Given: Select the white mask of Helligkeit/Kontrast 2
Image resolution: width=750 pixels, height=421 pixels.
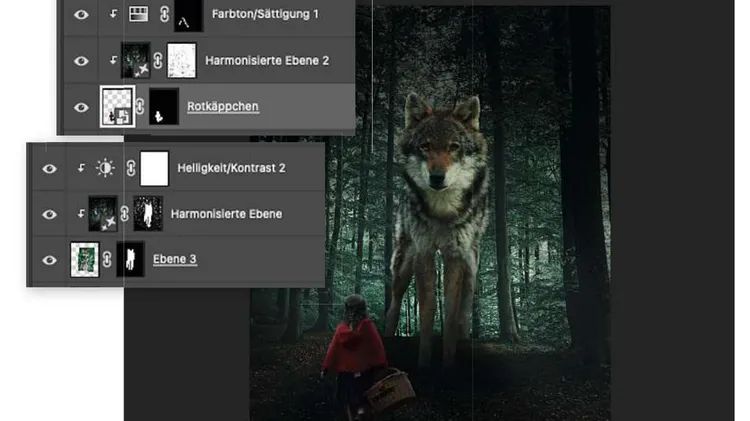Looking at the screenshot, I should (x=153, y=168).
